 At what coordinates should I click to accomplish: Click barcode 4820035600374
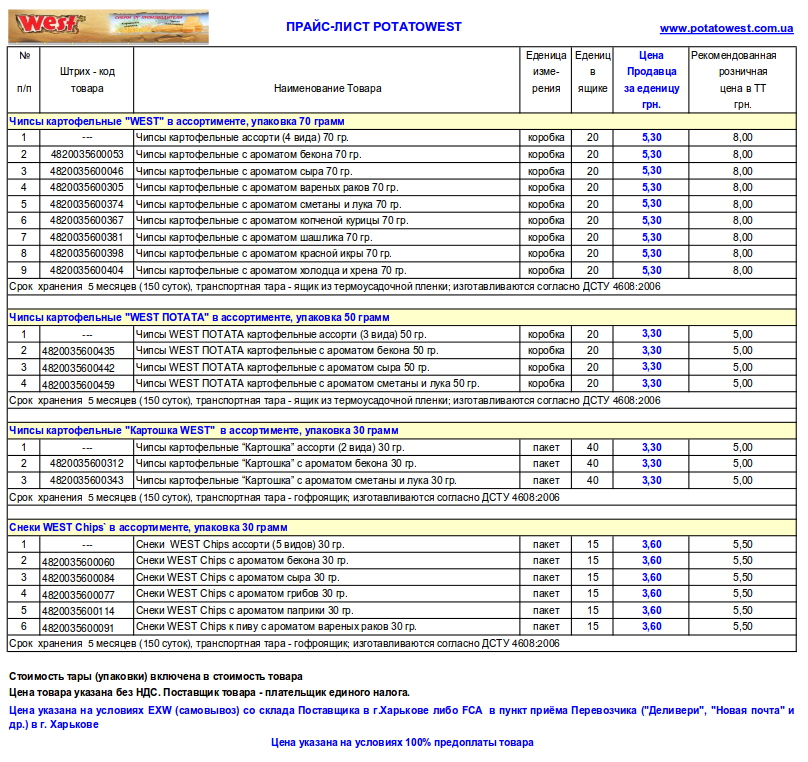tap(87, 204)
